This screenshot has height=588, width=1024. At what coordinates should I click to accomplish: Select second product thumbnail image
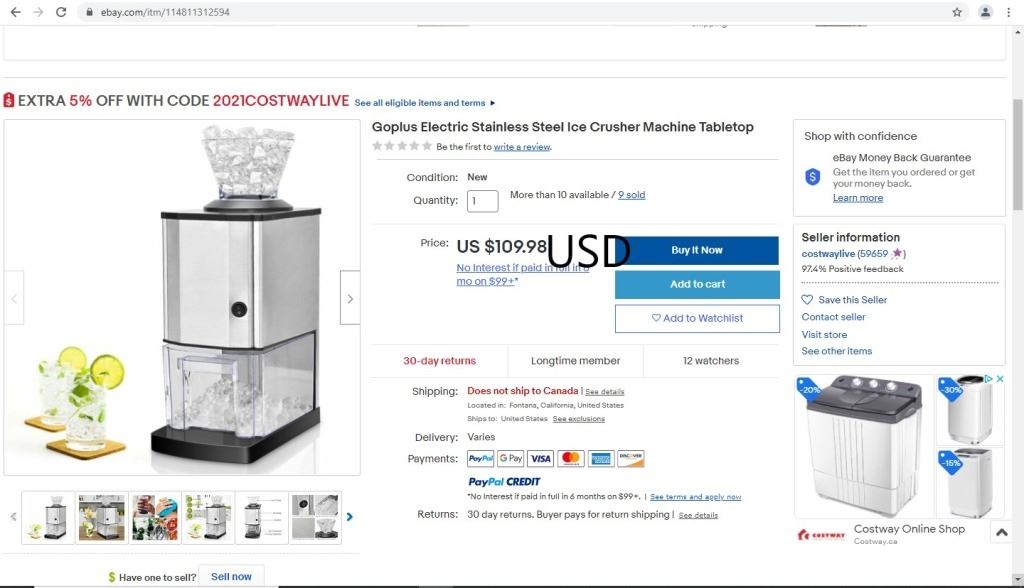point(102,517)
